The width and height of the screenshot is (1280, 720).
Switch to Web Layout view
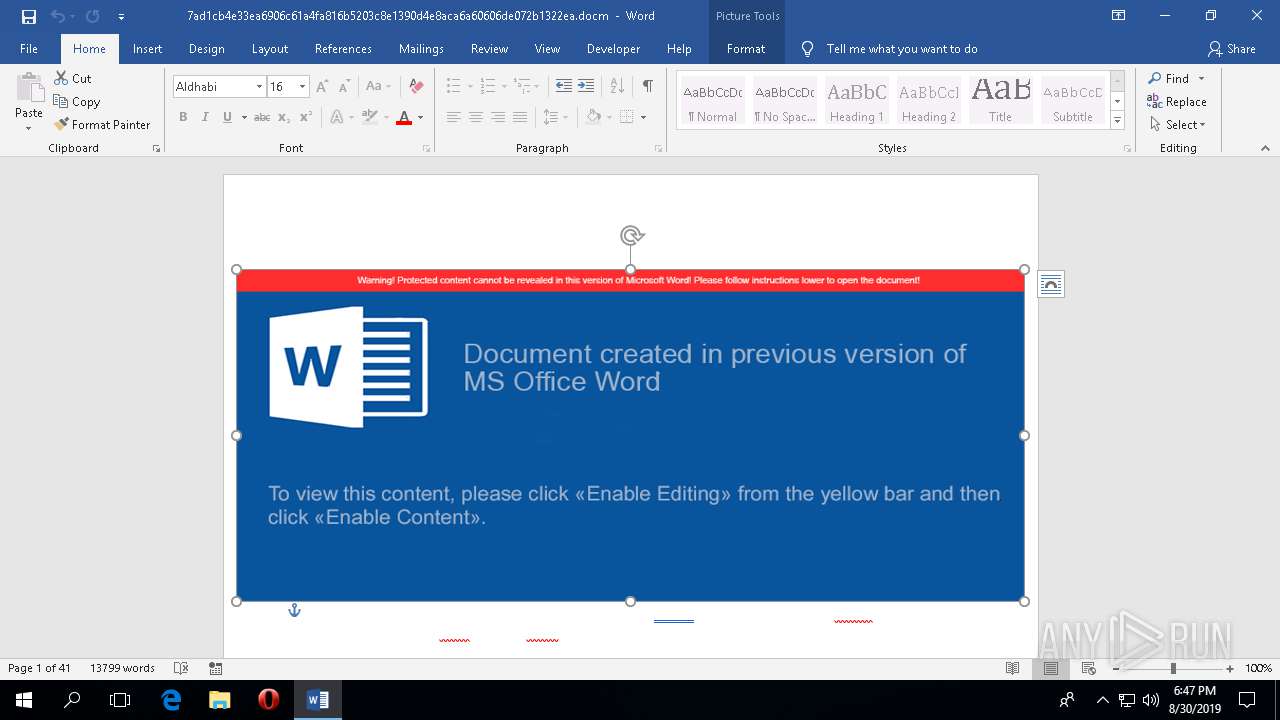click(1089, 668)
